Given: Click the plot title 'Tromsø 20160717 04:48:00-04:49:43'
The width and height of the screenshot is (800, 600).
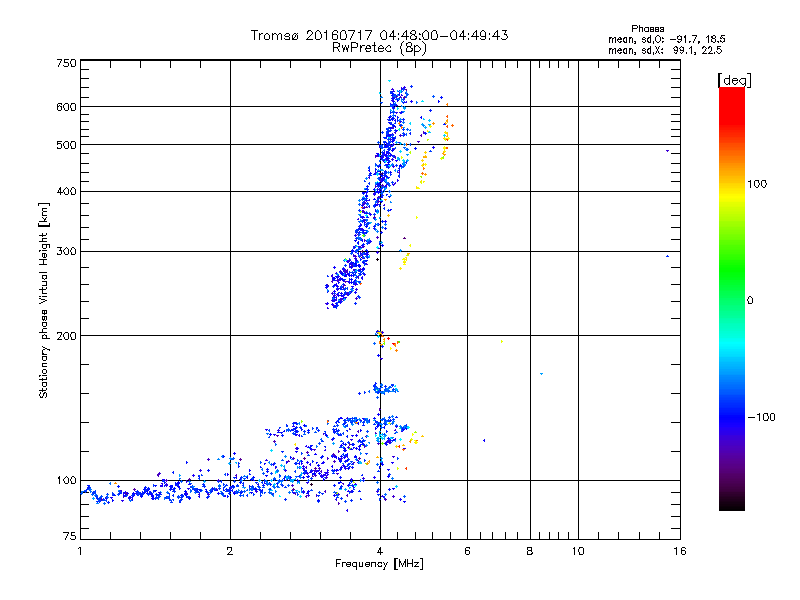Looking at the screenshot, I should (x=379, y=35).
